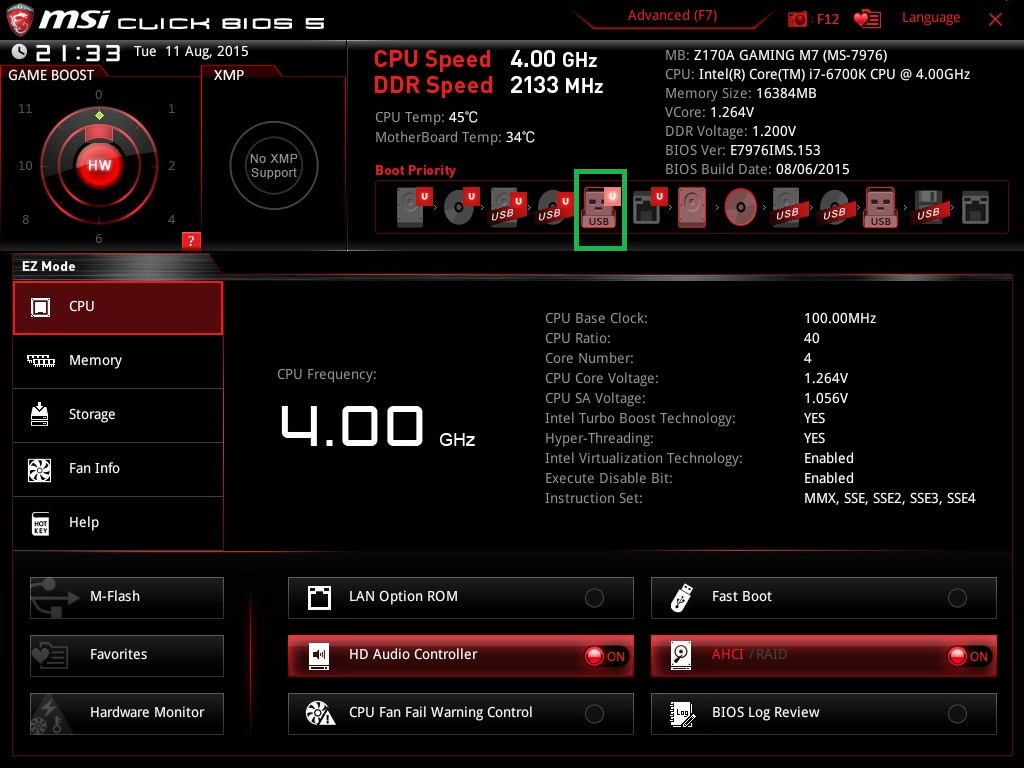Turn off HD Audio Controller
Viewport: 1024px width, 768px height.
[x=460, y=656]
